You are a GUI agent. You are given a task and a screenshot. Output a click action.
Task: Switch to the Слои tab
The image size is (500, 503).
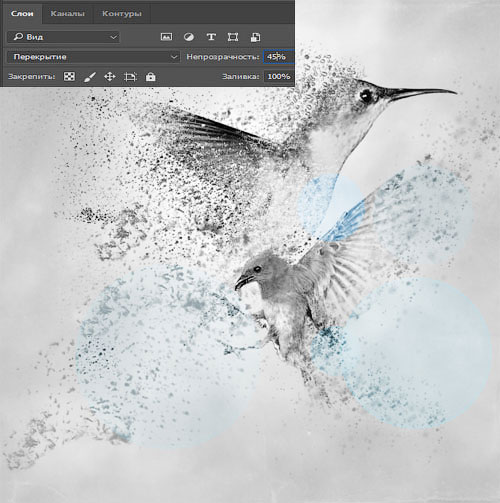22,14
